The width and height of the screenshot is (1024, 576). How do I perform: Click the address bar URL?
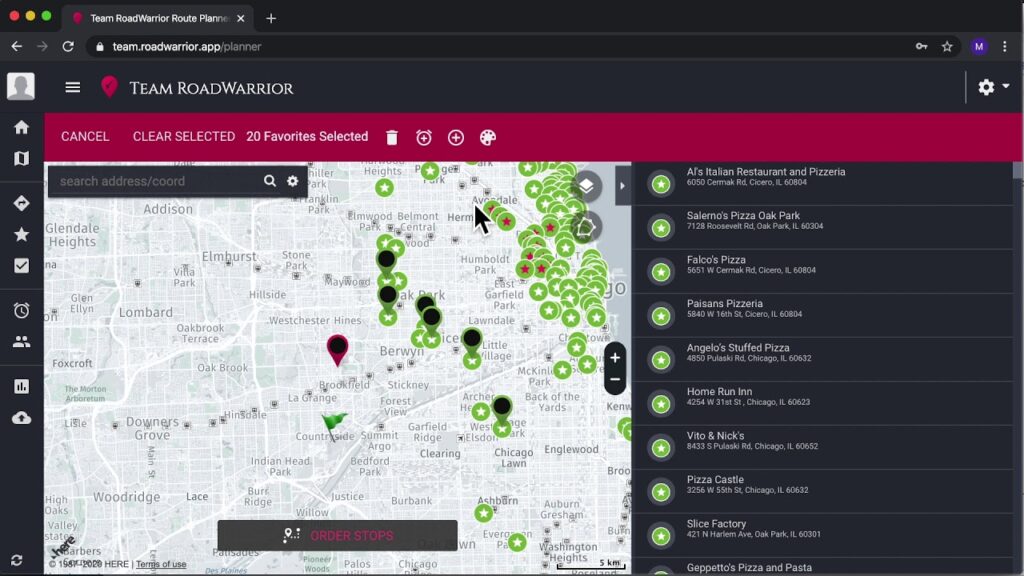(x=187, y=46)
